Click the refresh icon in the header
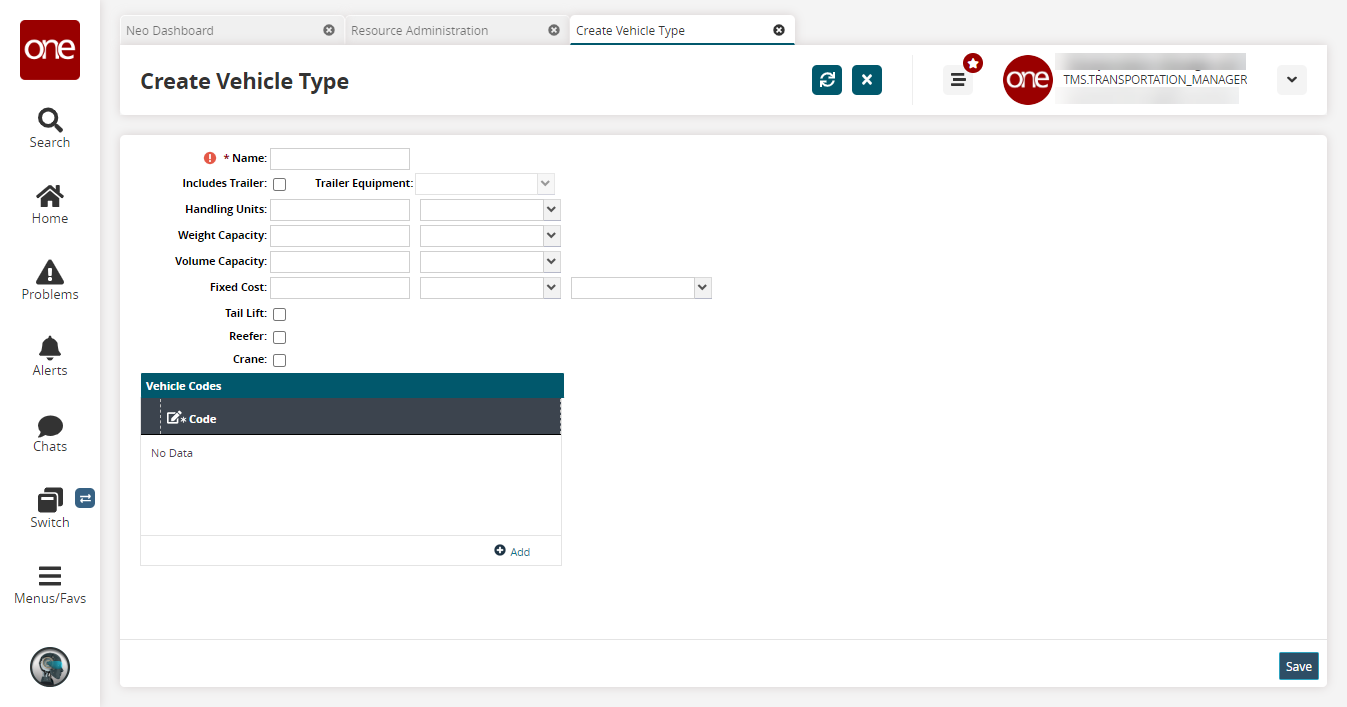 point(827,80)
